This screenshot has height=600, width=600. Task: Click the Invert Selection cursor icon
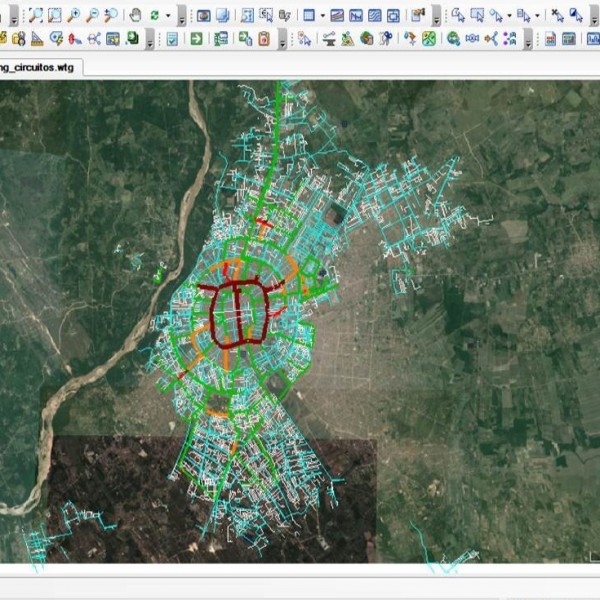click(576, 16)
